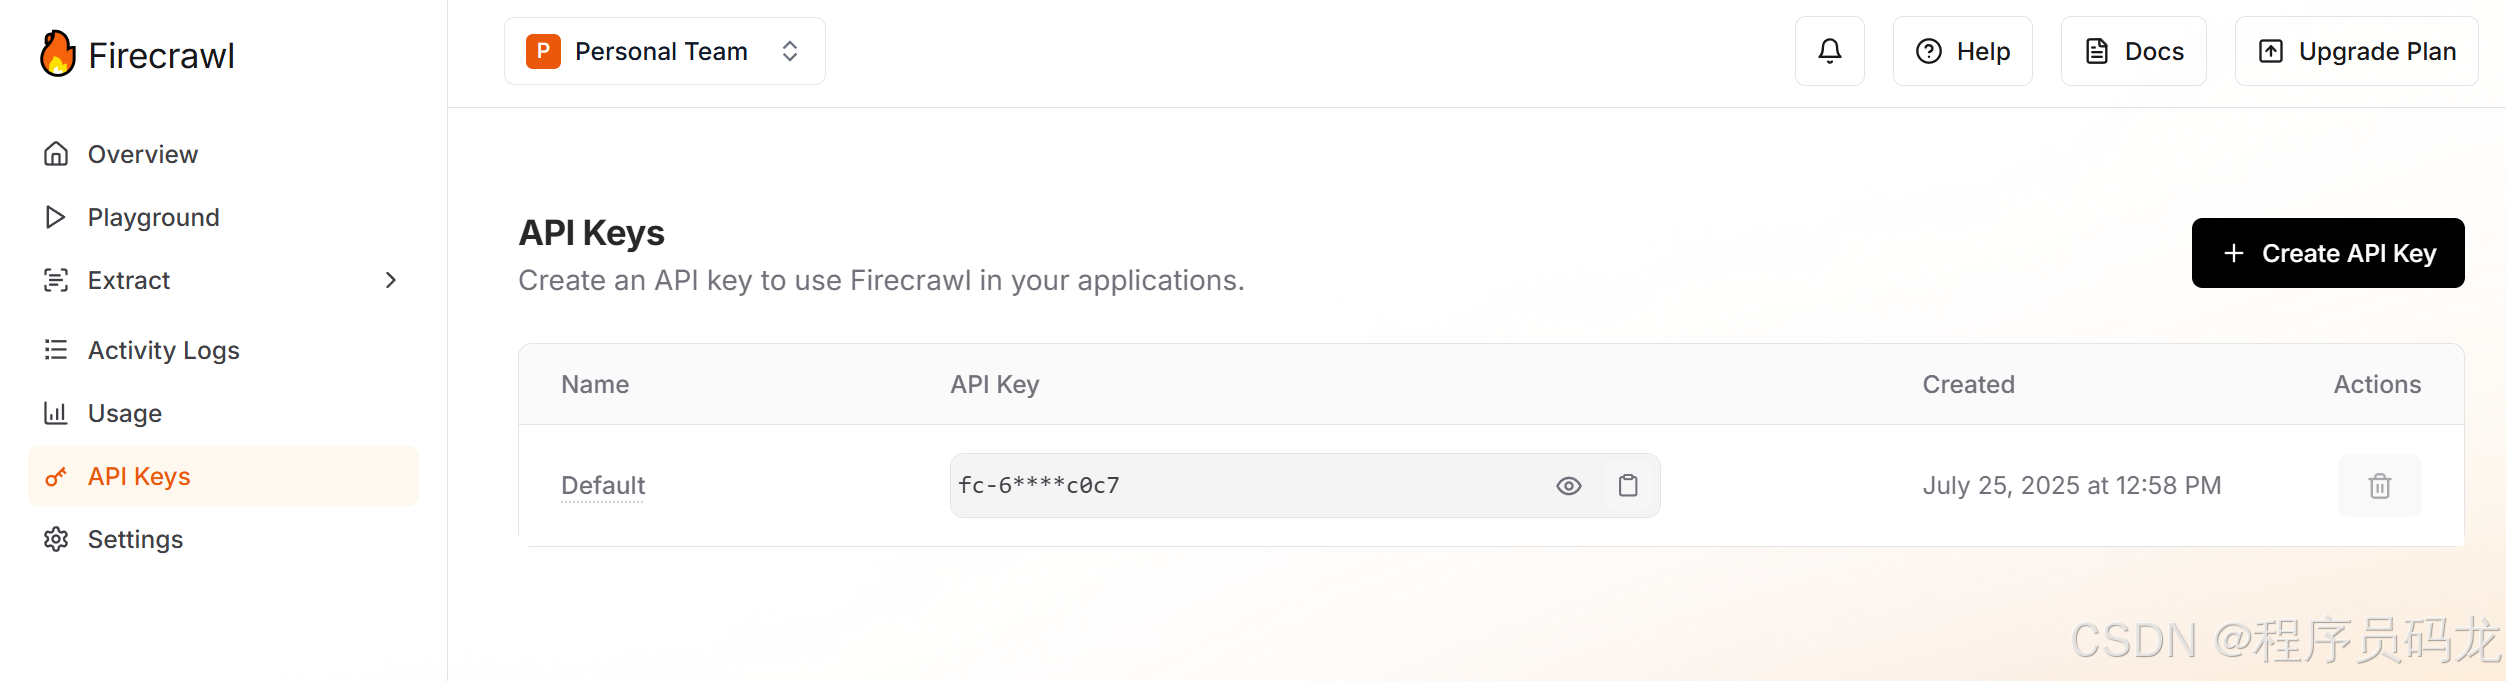Click the Overview home icon
Image resolution: width=2506 pixels, height=681 pixels.
56,154
